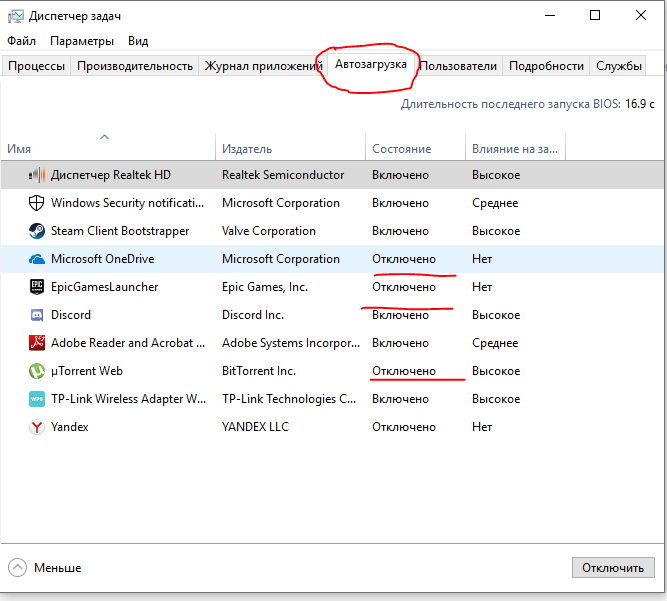Click the Adobe Reader and Acrobat icon
This screenshot has height=601, width=667.
coord(37,343)
